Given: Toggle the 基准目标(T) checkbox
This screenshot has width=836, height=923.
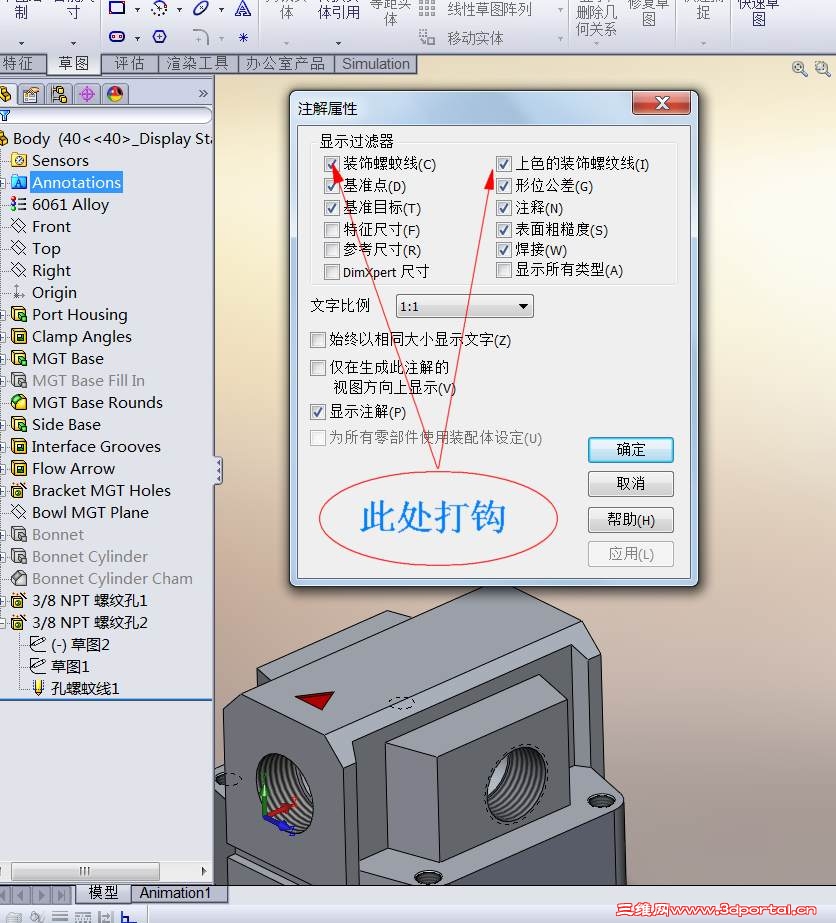Looking at the screenshot, I should coord(332,208).
